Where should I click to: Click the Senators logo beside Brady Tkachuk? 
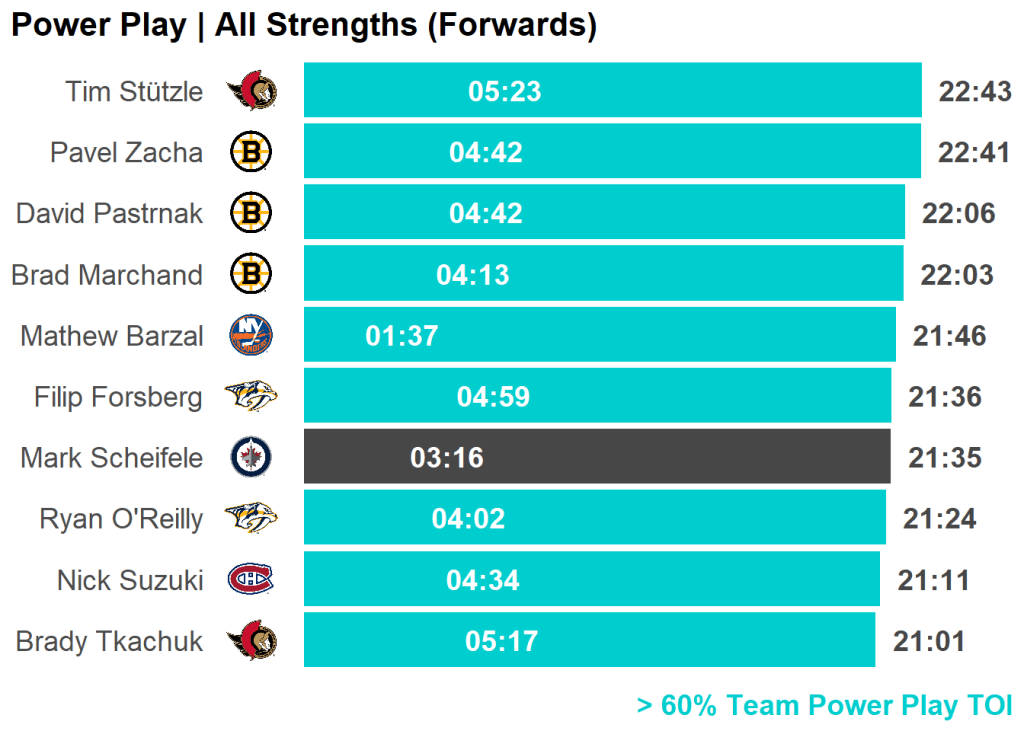pyautogui.click(x=251, y=640)
